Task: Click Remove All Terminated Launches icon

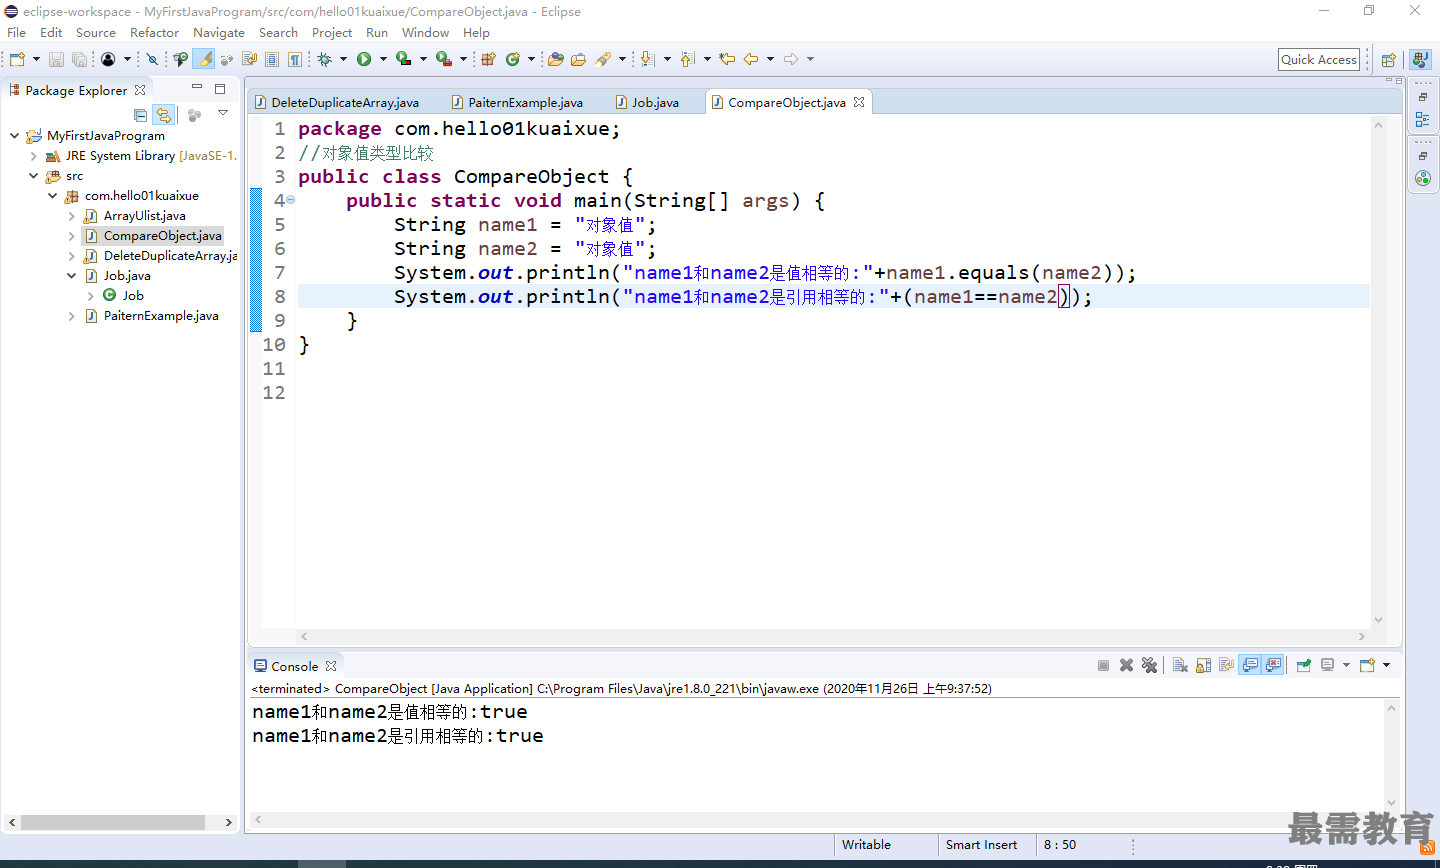Action: [x=1149, y=665]
